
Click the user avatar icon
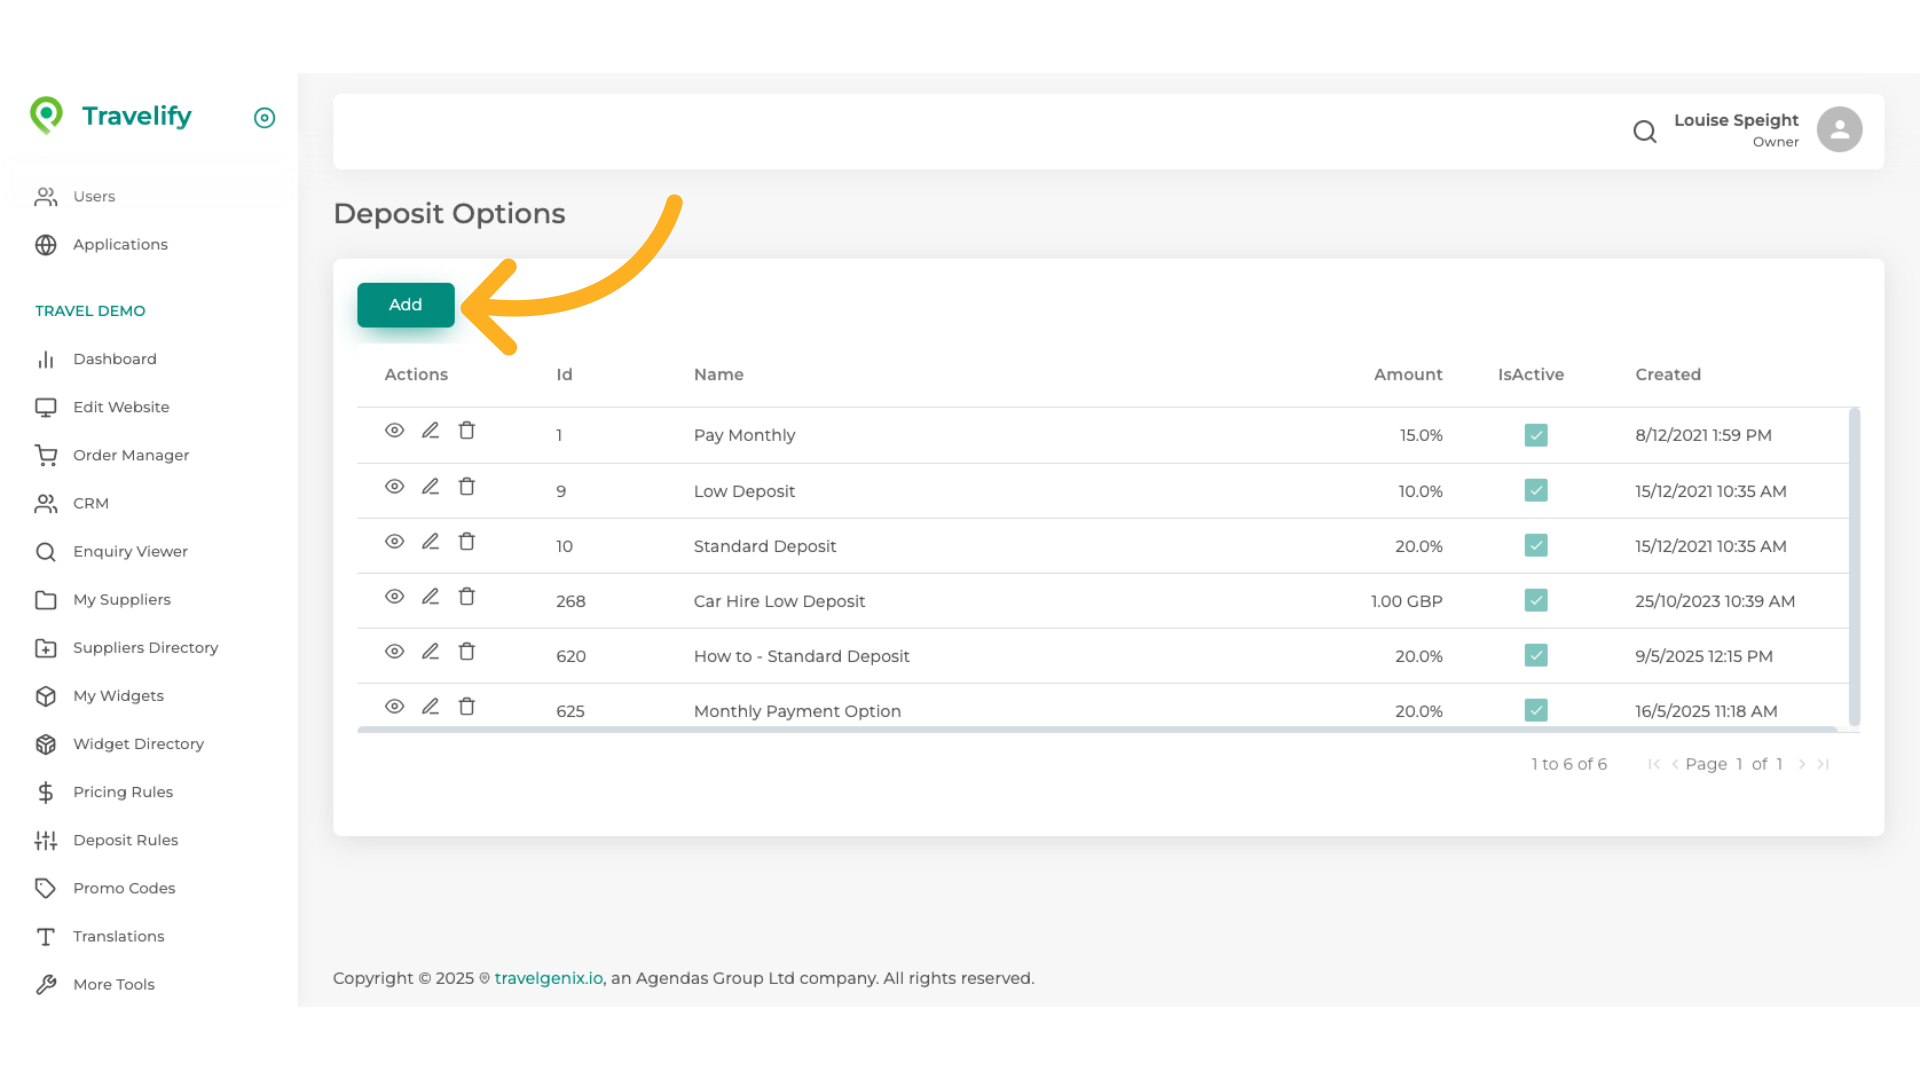[1839, 130]
